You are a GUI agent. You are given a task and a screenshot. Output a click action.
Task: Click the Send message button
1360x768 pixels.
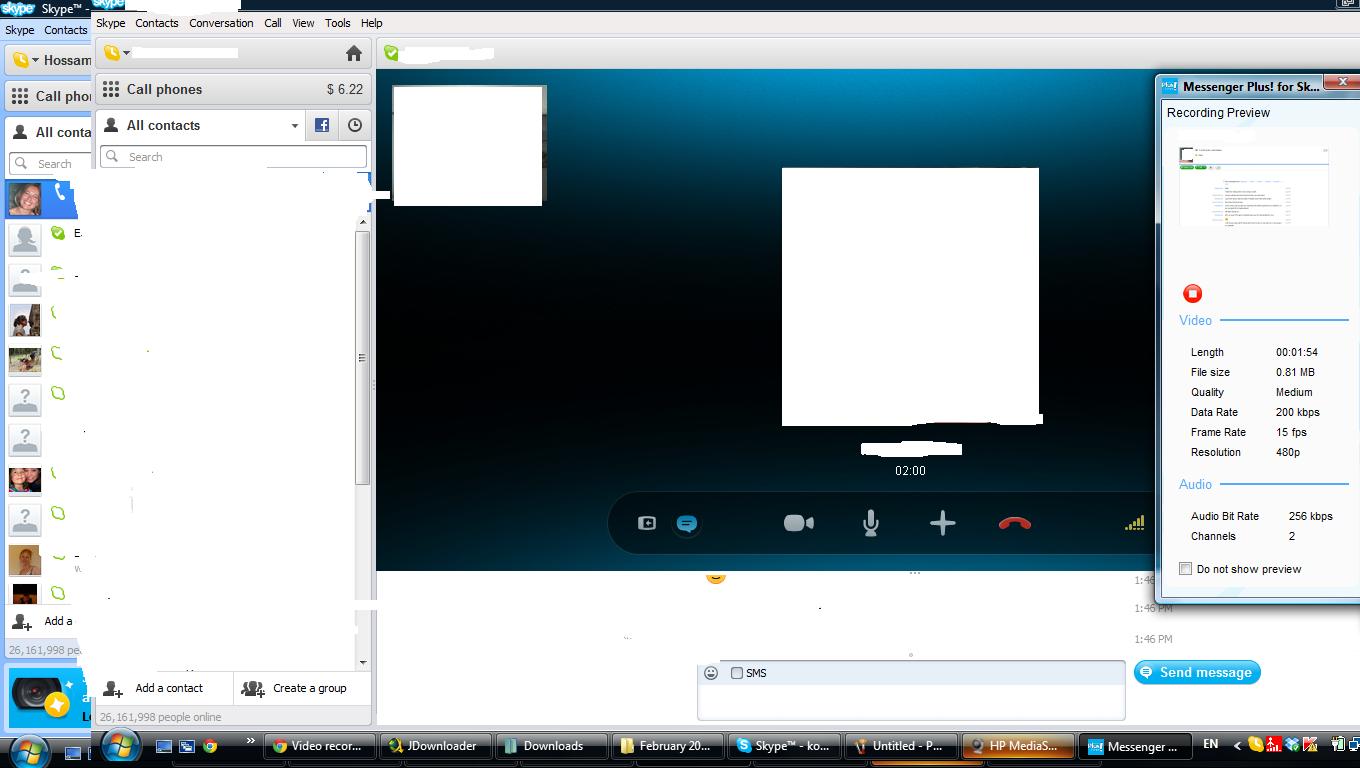tap(1197, 672)
